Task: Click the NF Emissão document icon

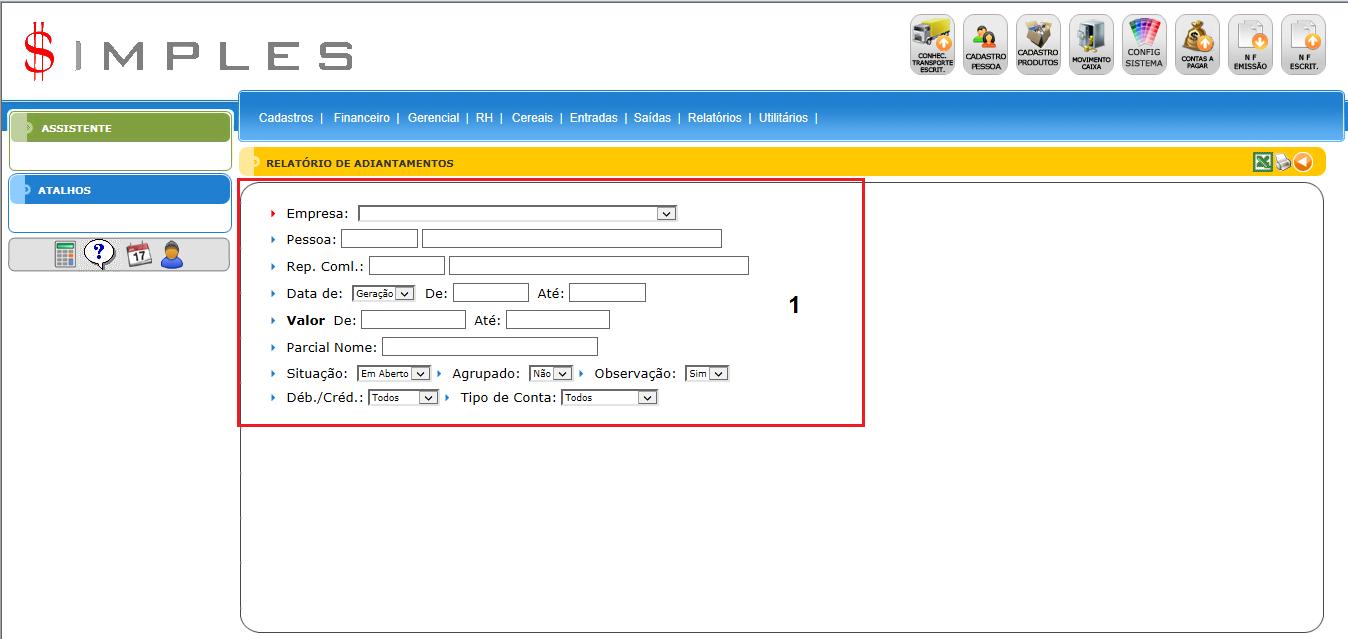Action: (1250, 45)
